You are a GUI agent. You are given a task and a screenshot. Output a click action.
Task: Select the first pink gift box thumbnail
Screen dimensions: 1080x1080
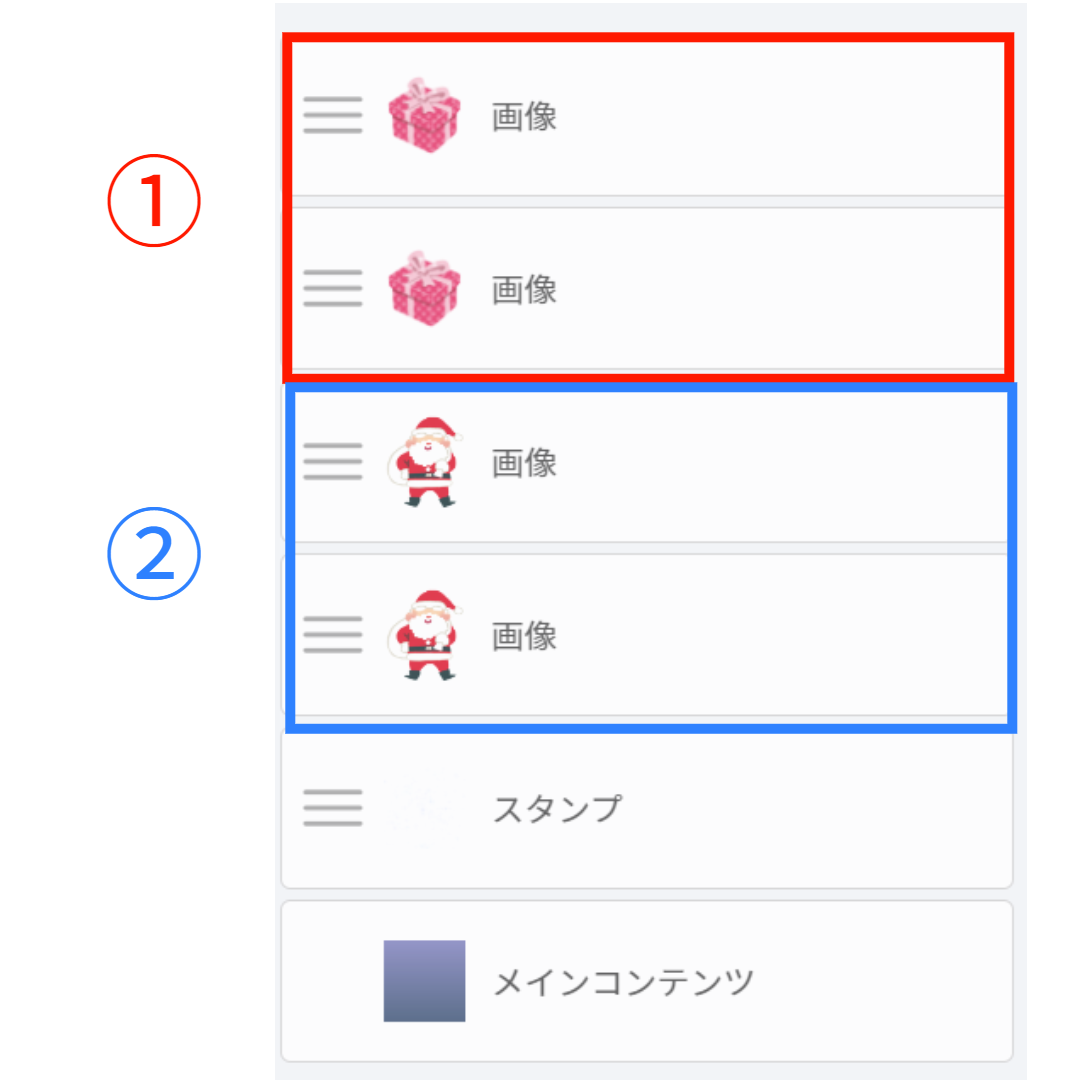click(x=424, y=116)
